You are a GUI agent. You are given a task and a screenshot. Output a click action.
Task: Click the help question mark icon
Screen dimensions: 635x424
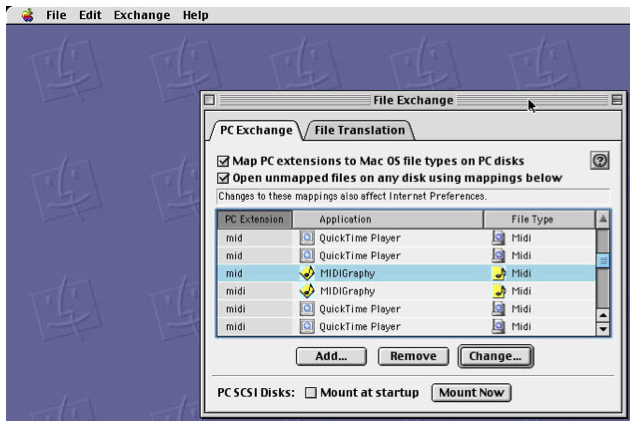[600, 161]
